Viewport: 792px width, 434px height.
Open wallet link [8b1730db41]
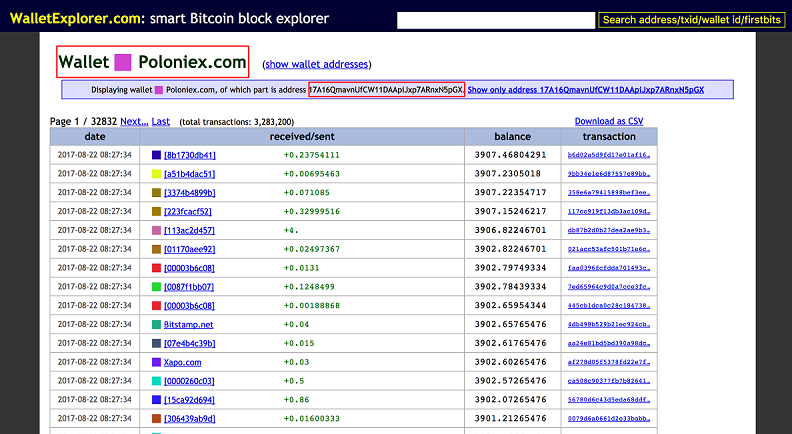pyautogui.click(x=189, y=155)
